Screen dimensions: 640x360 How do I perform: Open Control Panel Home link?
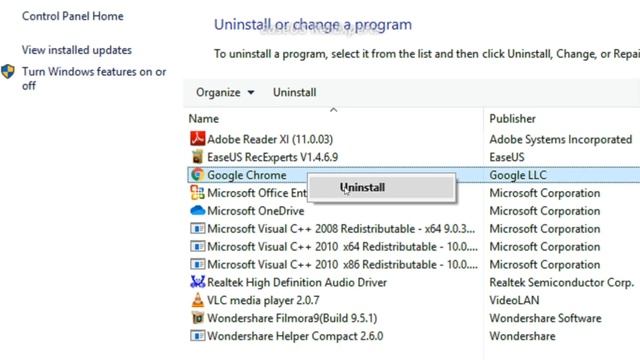point(73,16)
